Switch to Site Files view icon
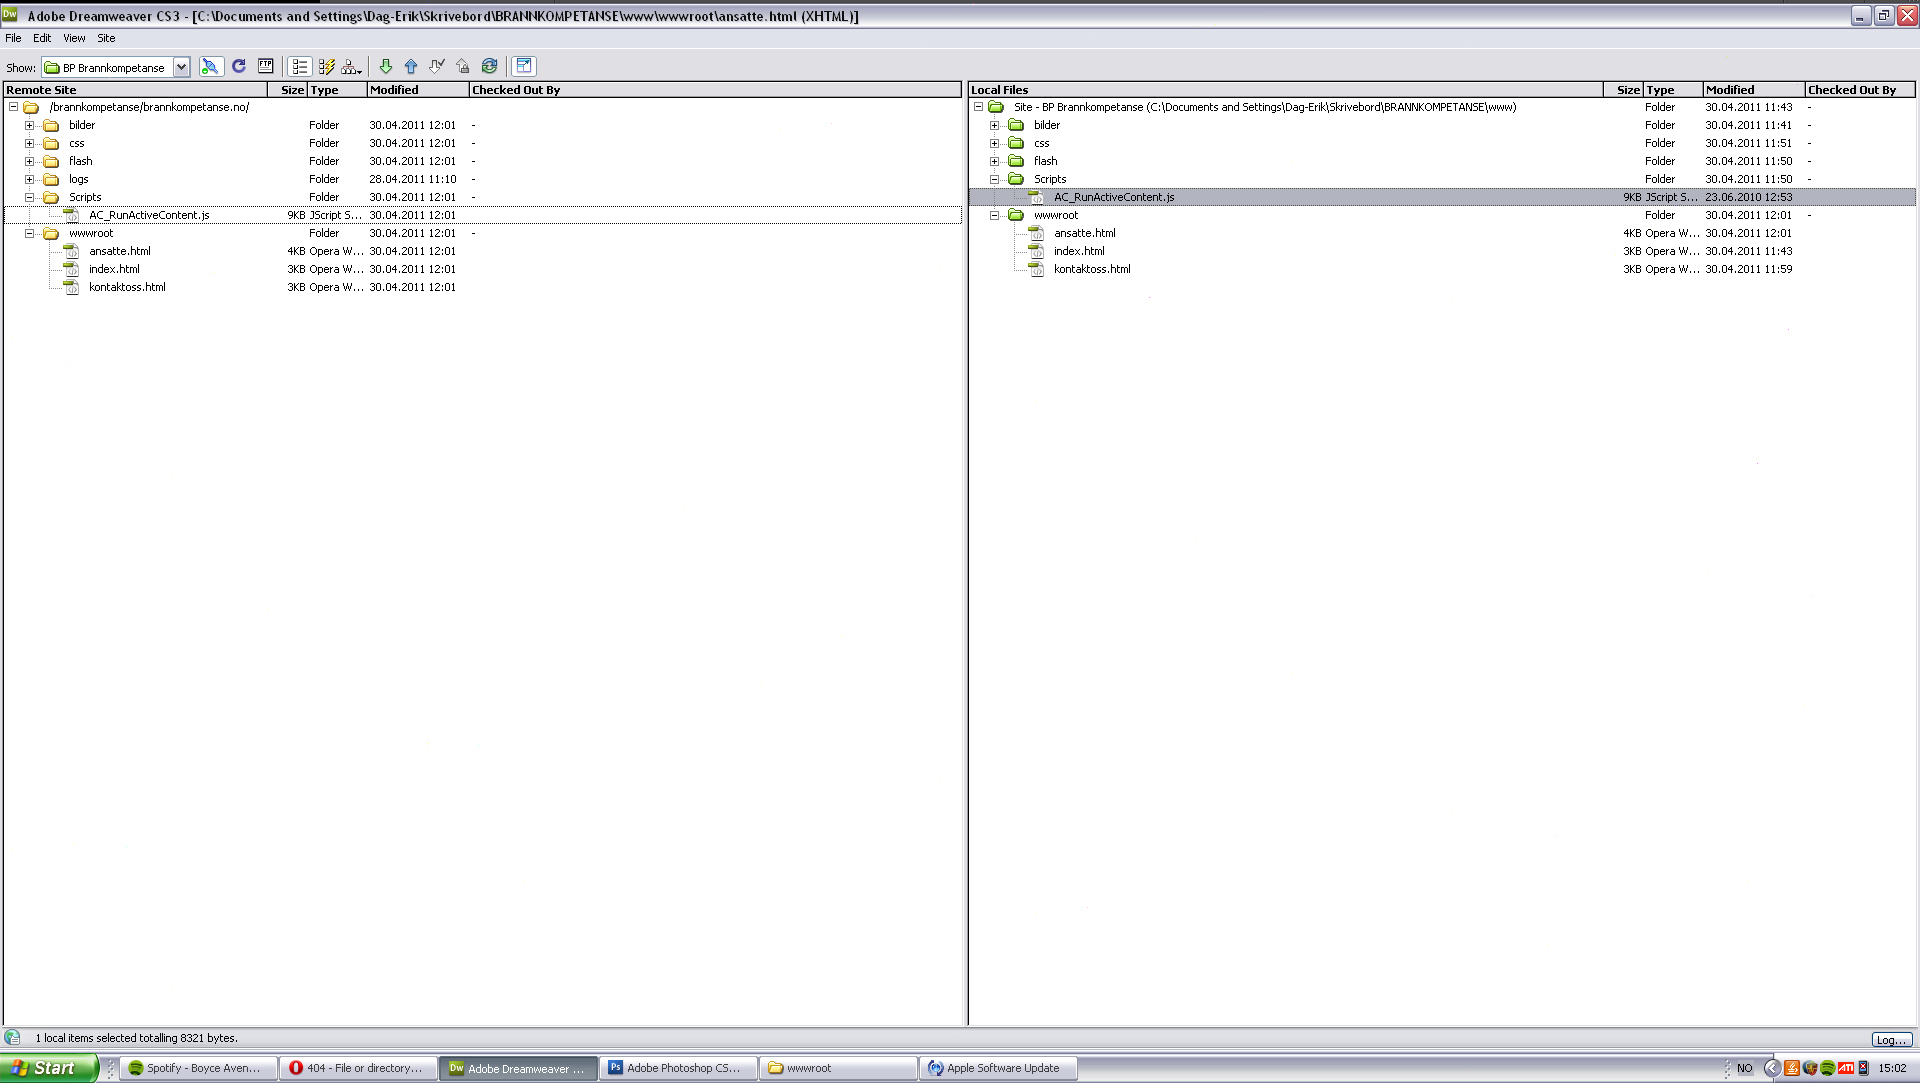Image resolution: width=1920 pixels, height=1083 pixels. pyautogui.click(x=299, y=67)
